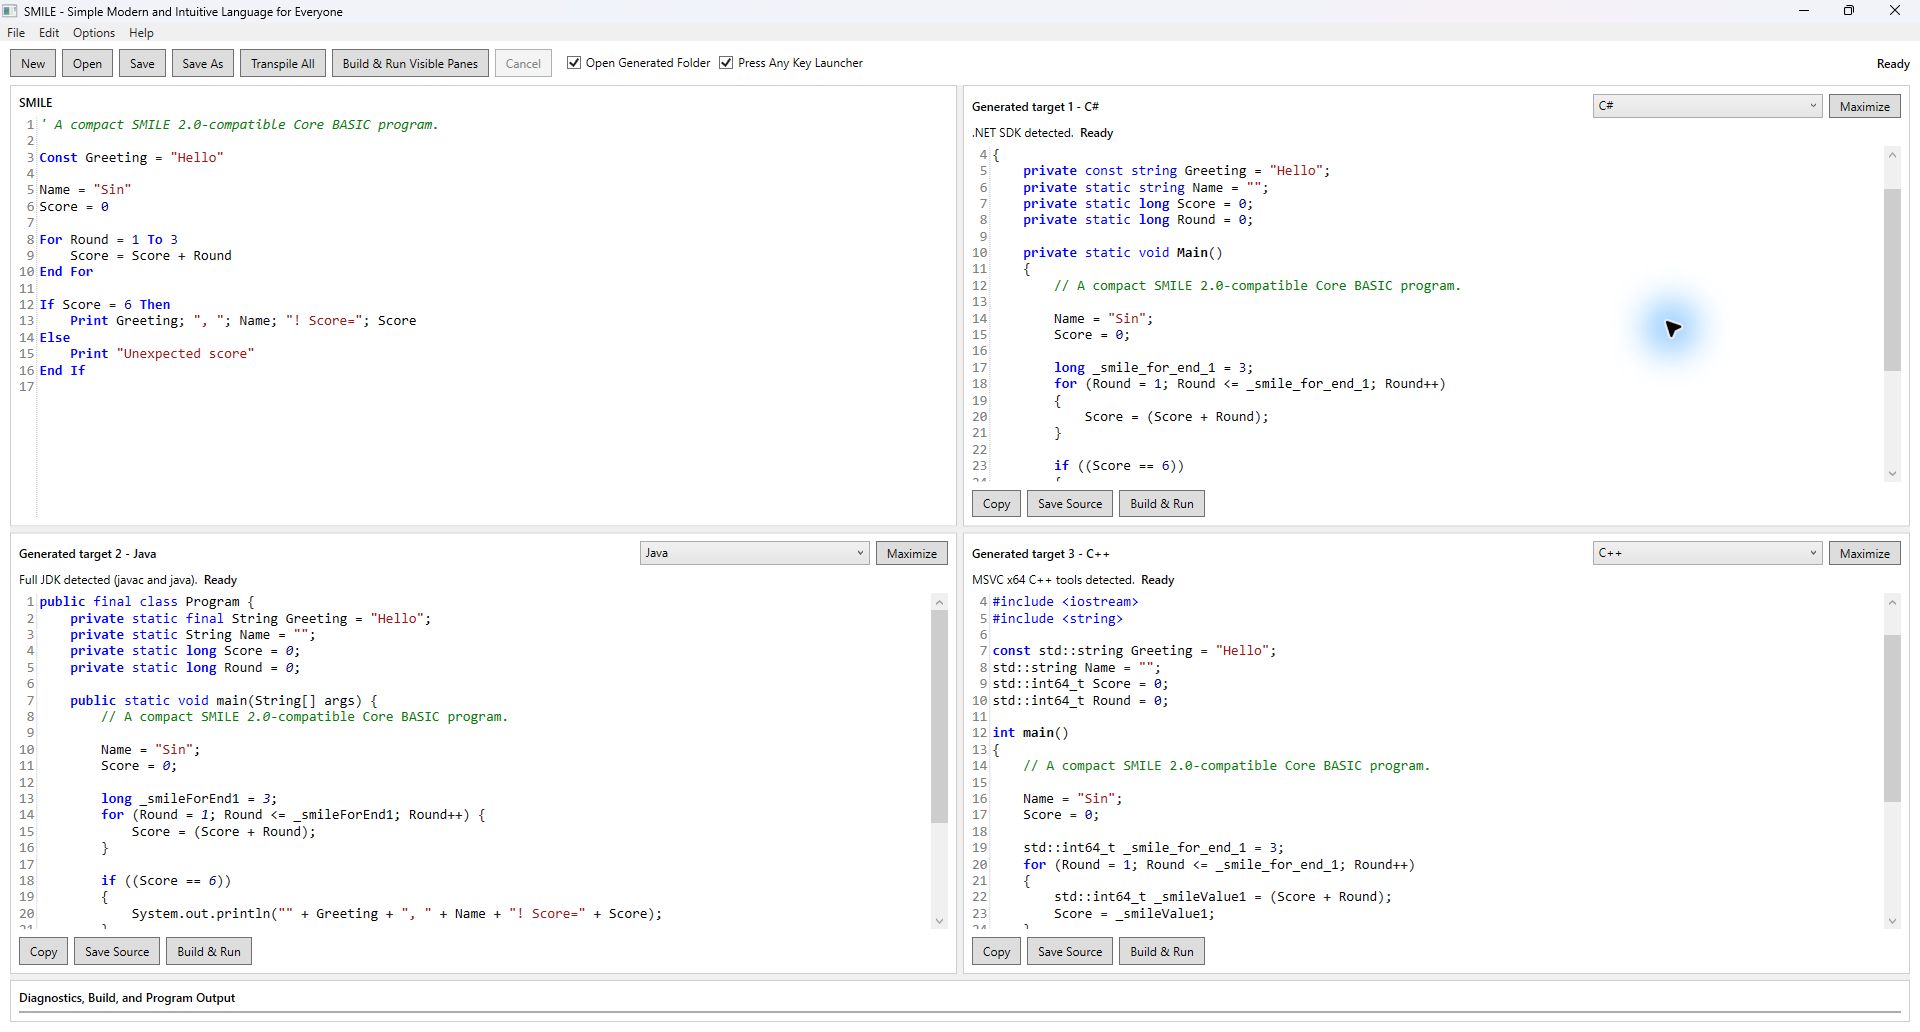The height and width of the screenshot is (1032, 1920).
Task: Click C++ line 'Score = _smileValue1;'
Action: click(1135, 914)
